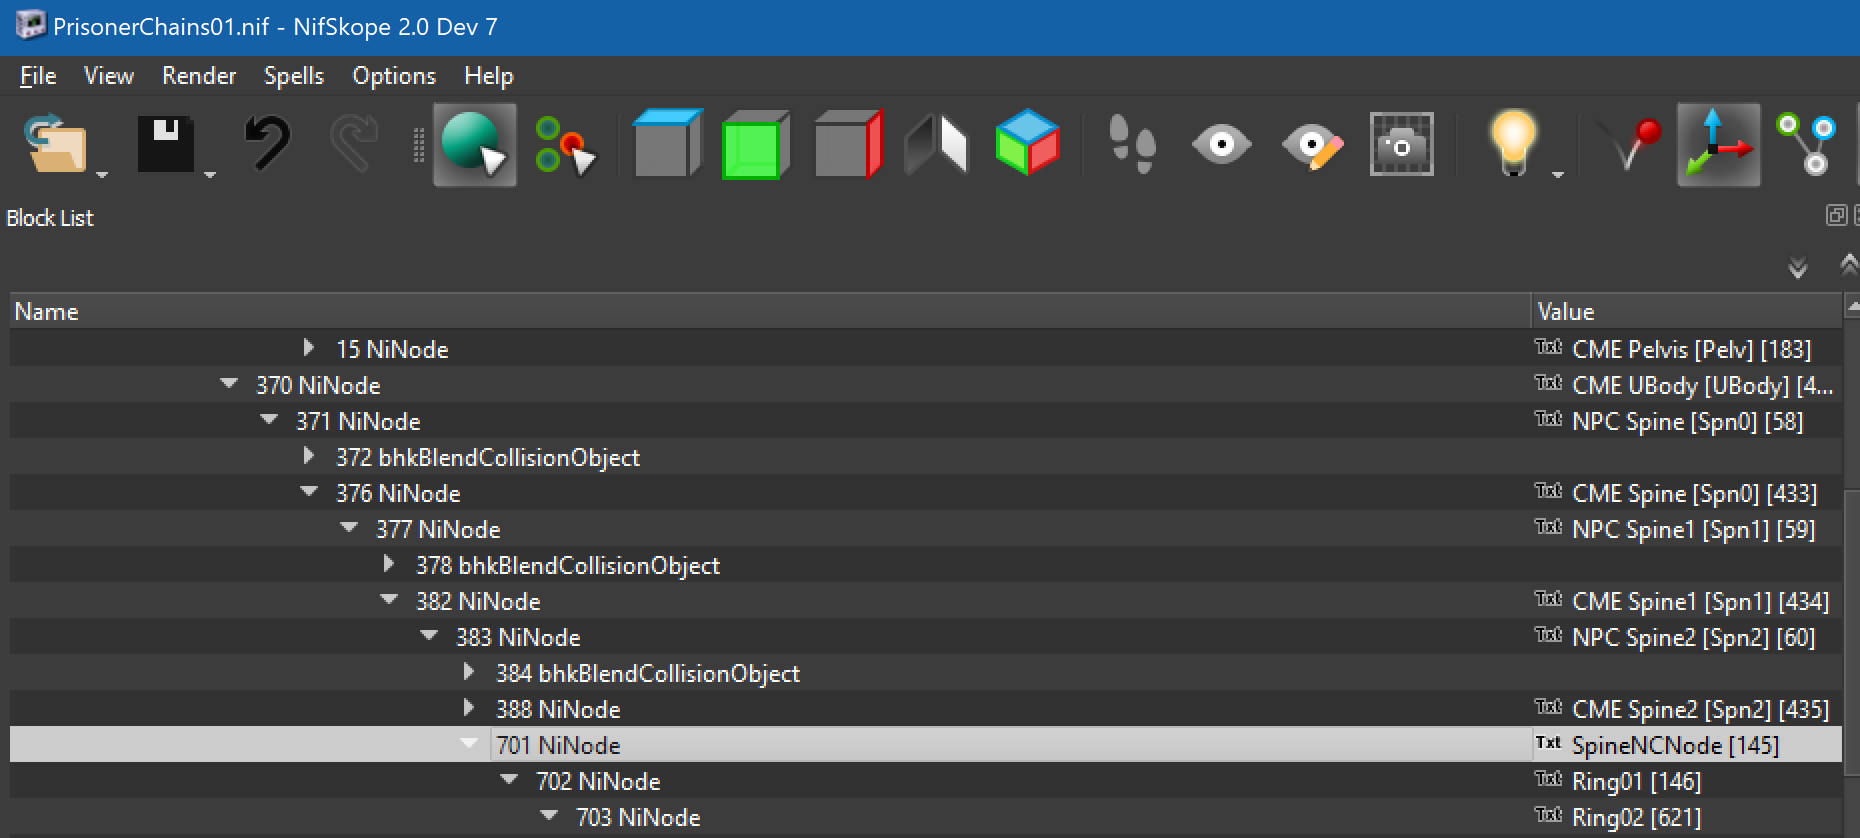
Task: Open the Spells menu
Action: pos(294,76)
